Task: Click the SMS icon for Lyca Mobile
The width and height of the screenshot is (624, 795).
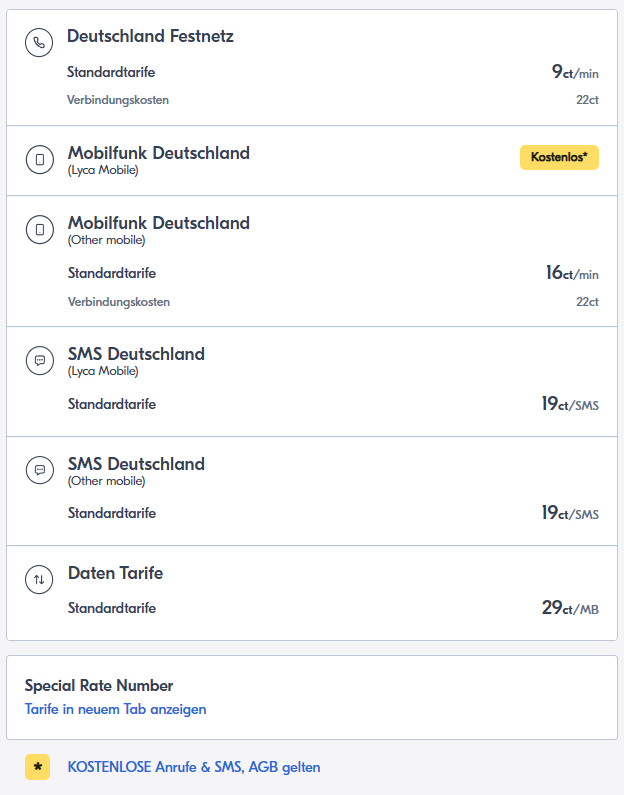Action: pos(40,360)
